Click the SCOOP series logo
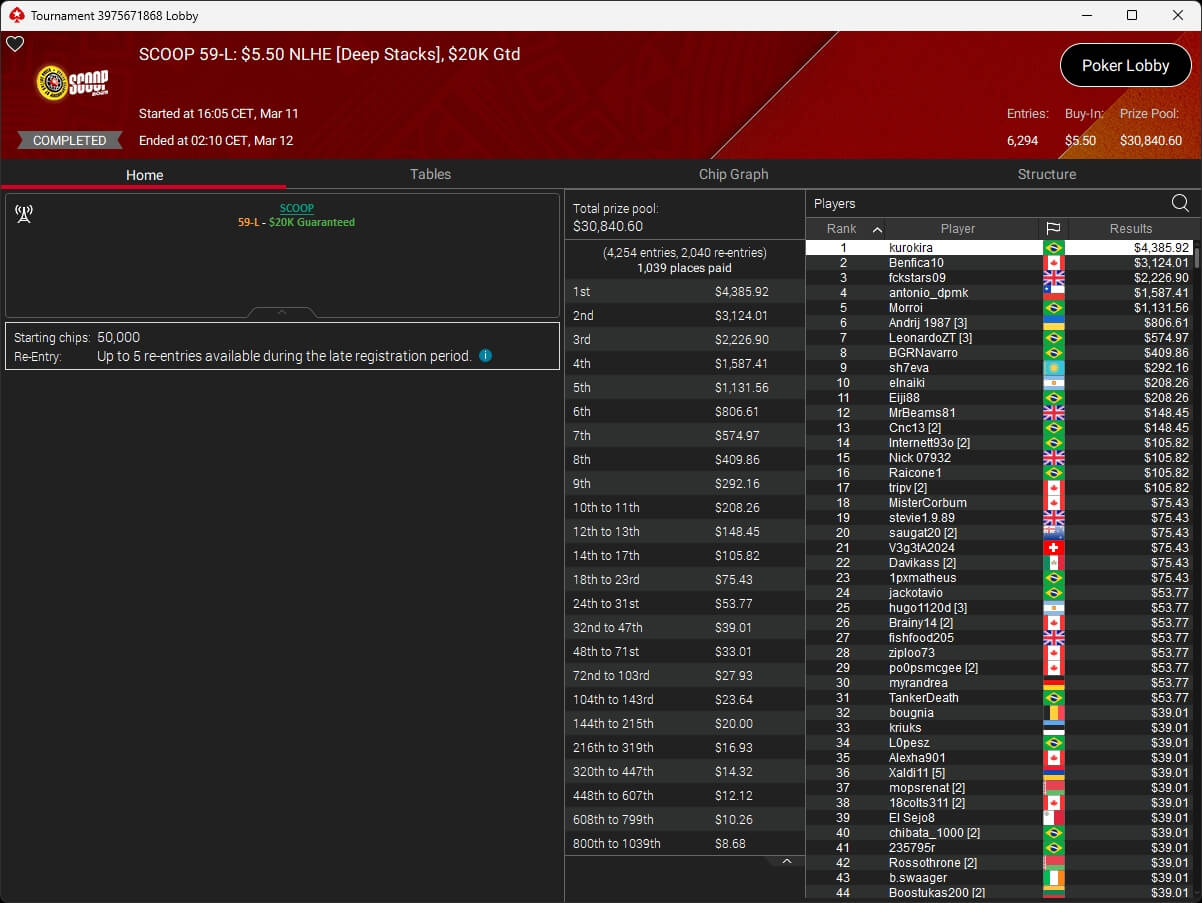This screenshot has width=1202, height=903. (72, 83)
